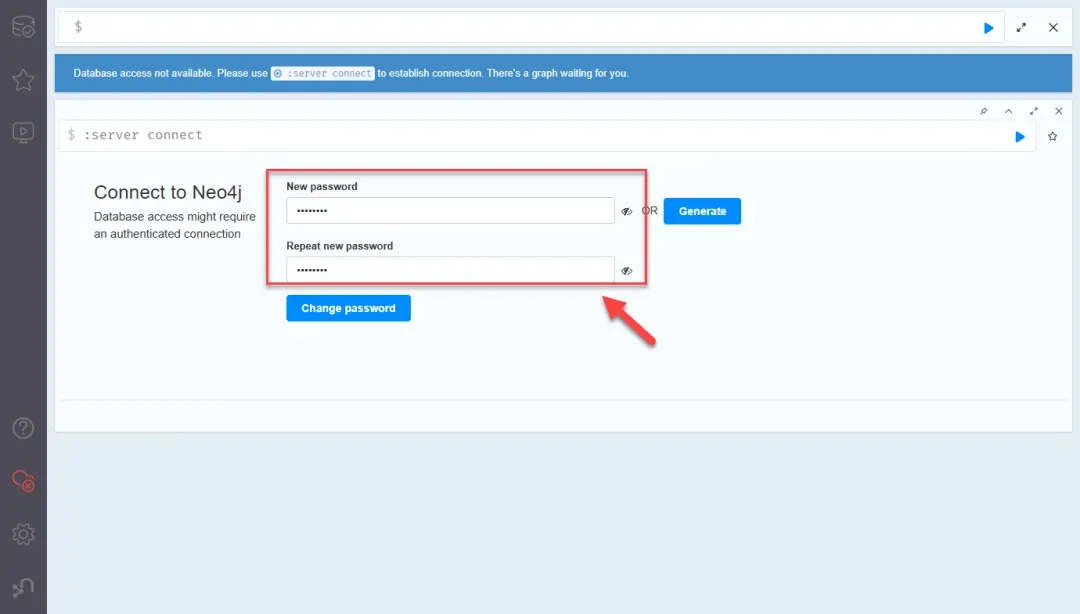Expand the top editor to fullscreen

pos(1021,28)
